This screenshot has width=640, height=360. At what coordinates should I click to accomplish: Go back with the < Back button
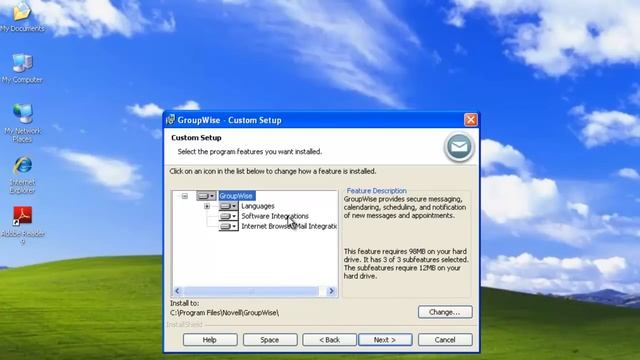coord(329,340)
